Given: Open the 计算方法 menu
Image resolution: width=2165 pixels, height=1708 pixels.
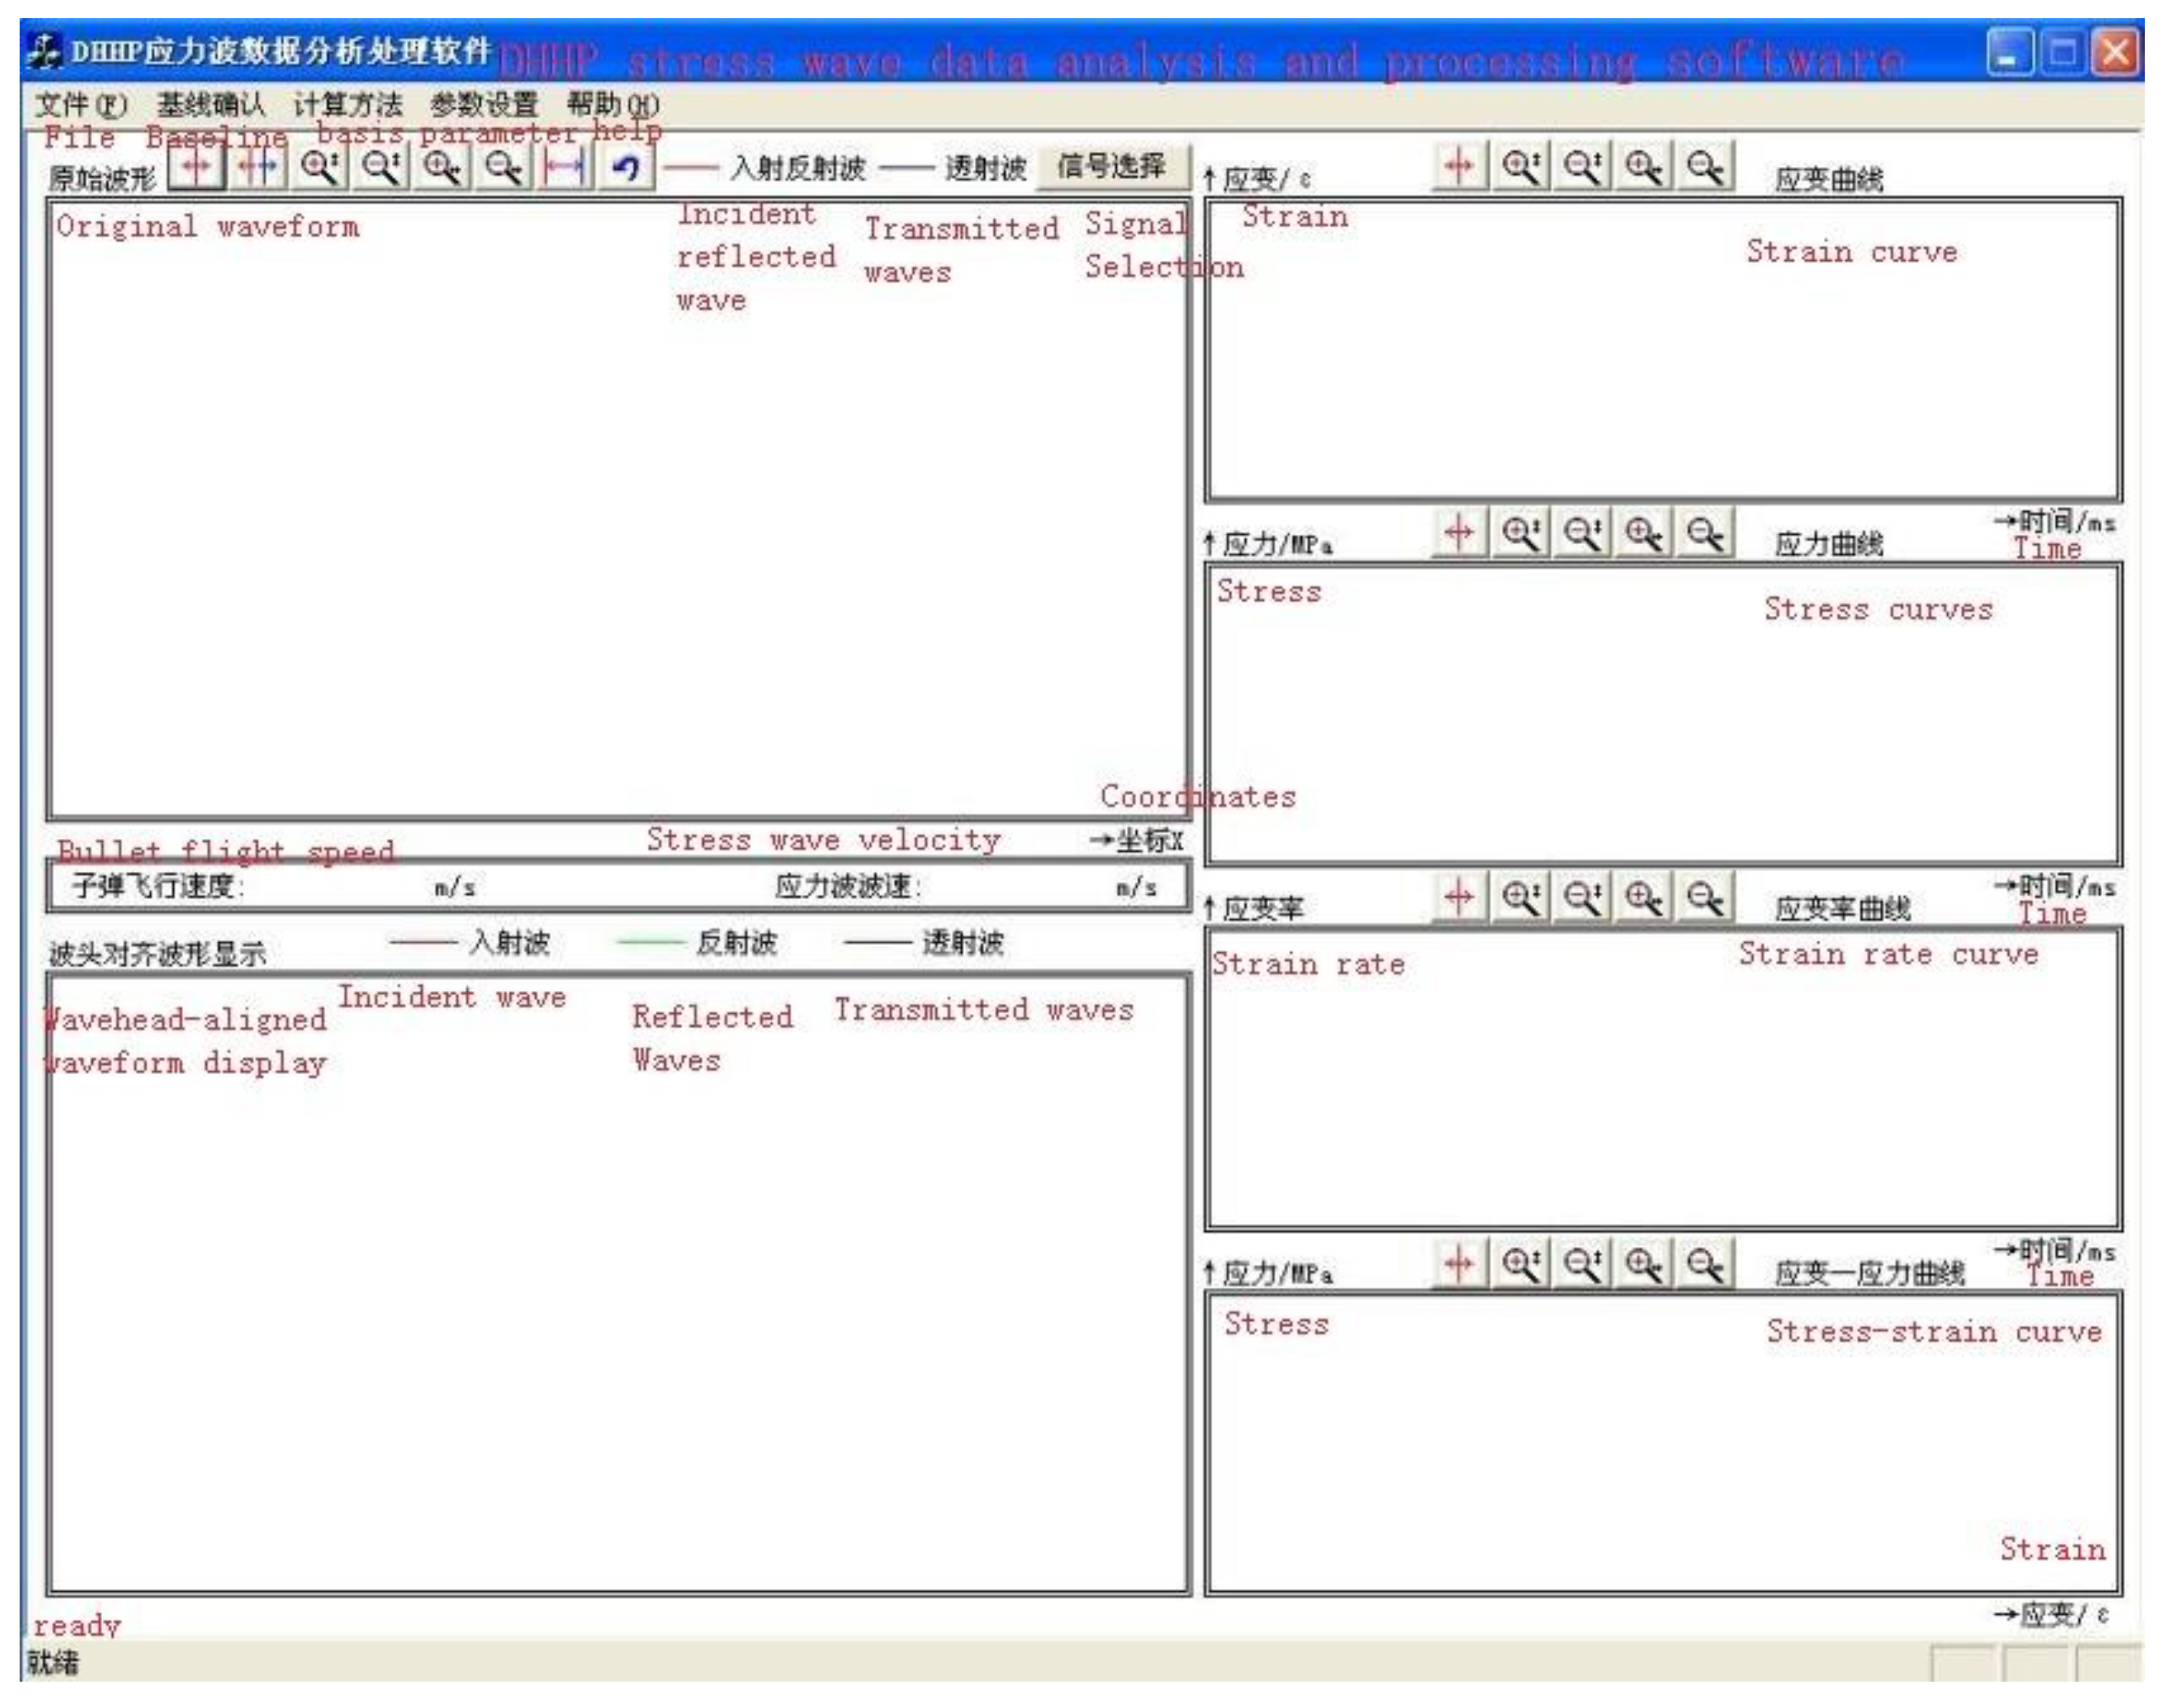Looking at the screenshot, I should coord(348,104).
